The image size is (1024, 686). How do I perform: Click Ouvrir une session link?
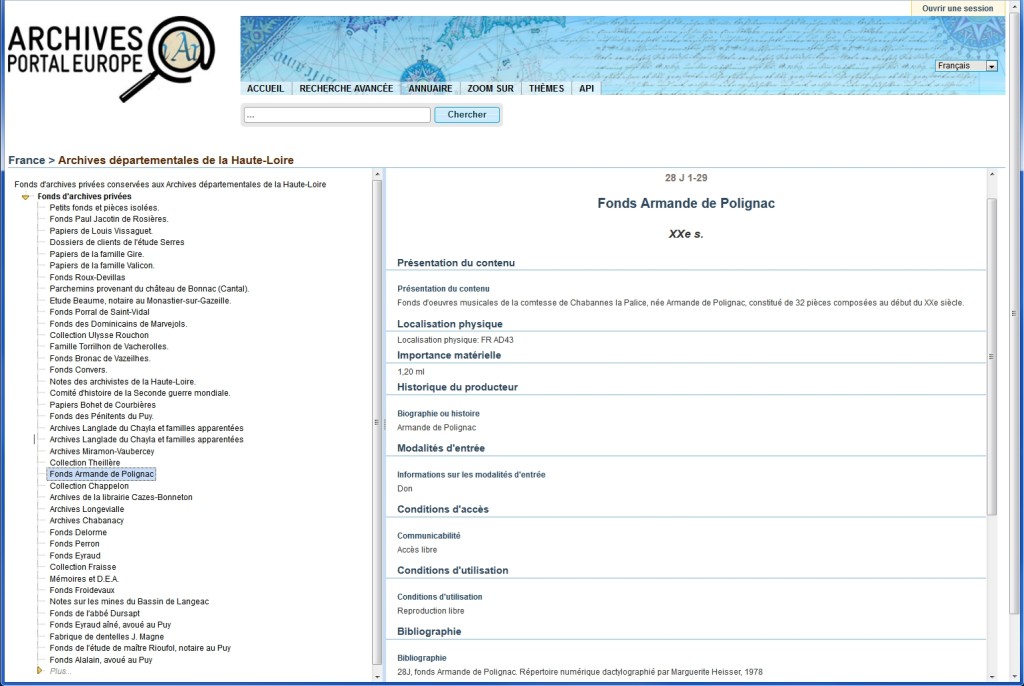957,8
